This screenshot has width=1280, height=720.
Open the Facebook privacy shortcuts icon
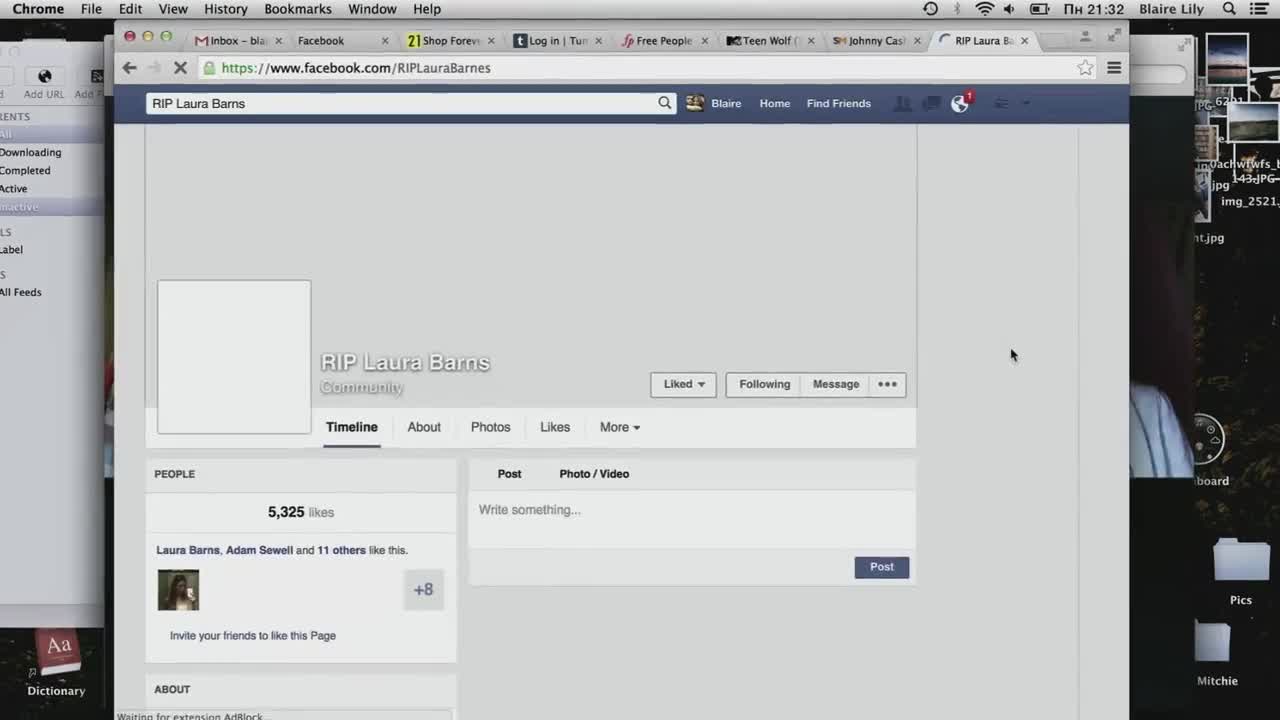click(x=1001, y=103)
